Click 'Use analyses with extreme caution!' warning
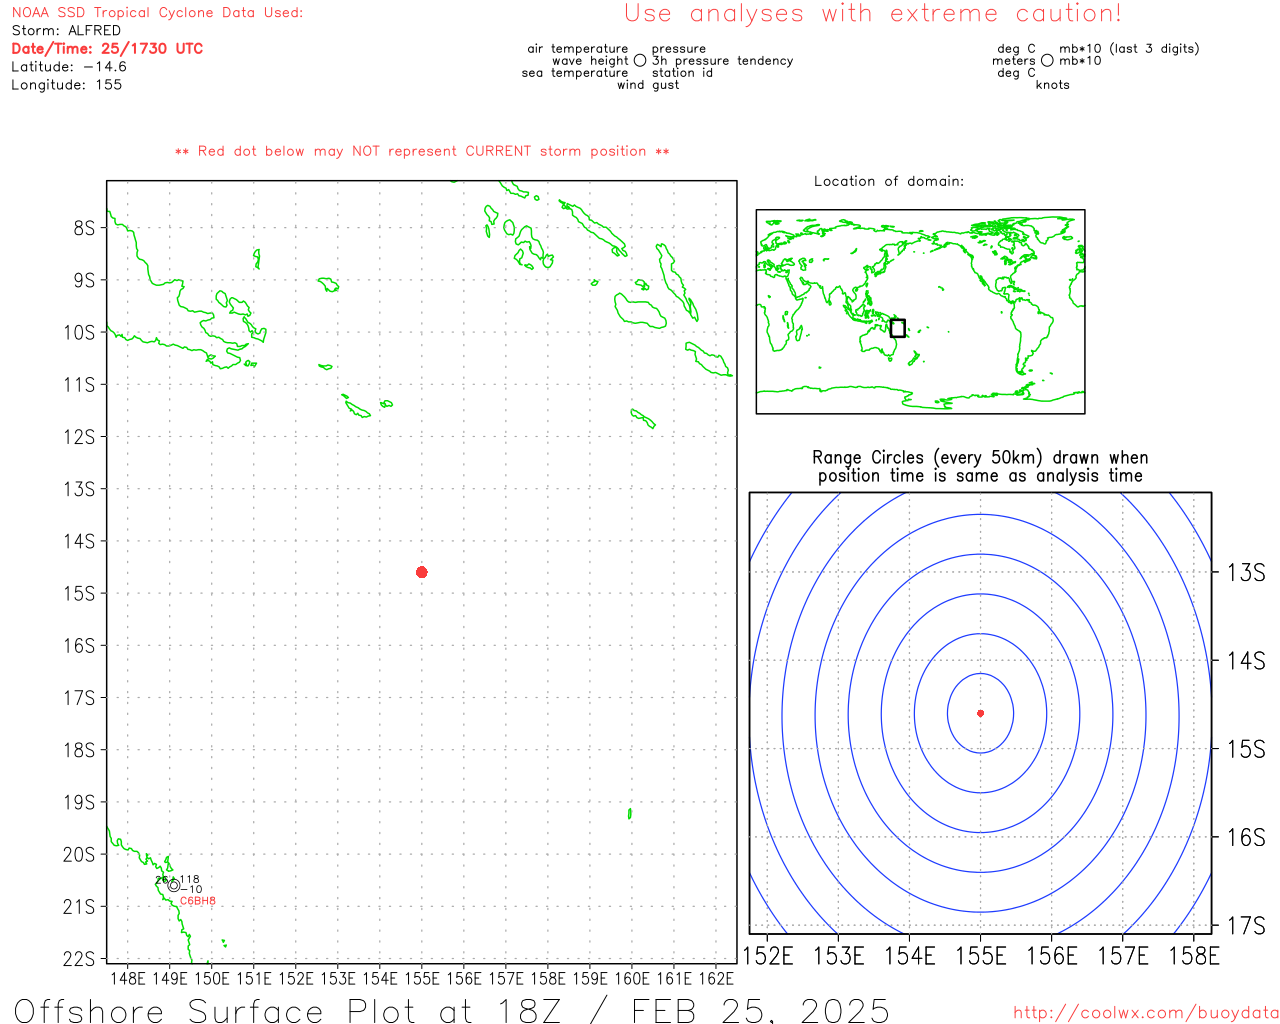 coord(873,14)
